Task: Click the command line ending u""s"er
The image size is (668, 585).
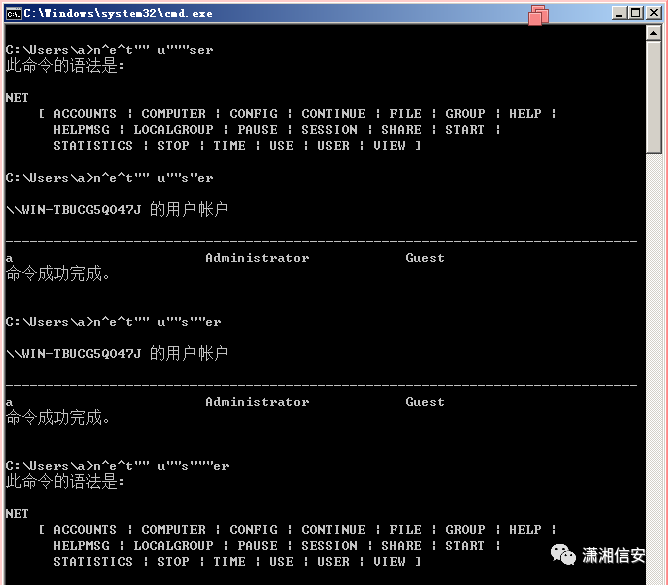Action: [153, 178]
